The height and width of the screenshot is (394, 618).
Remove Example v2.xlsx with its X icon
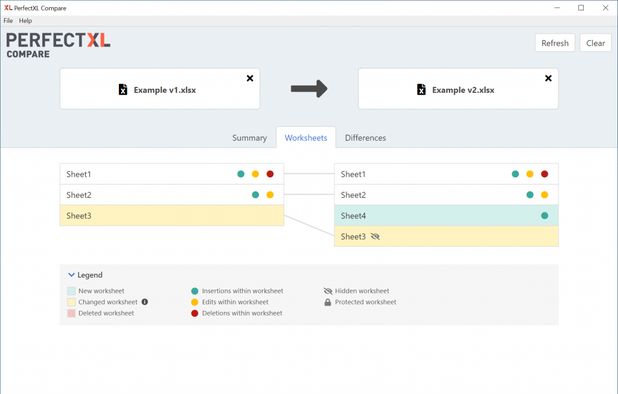548,78
